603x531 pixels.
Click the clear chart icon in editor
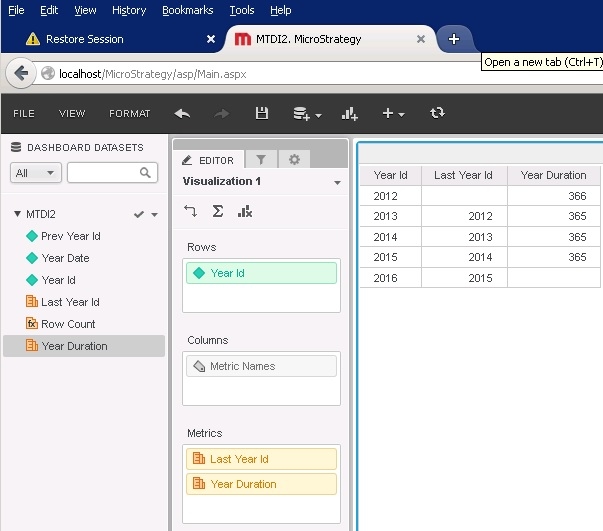tap(245, 211)
